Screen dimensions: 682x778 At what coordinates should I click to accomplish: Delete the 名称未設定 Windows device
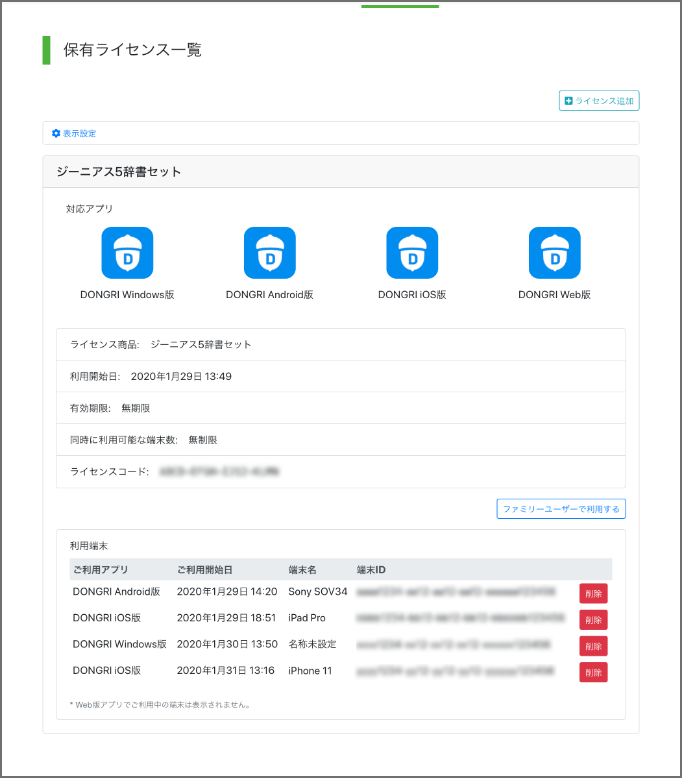pos(593,646)
